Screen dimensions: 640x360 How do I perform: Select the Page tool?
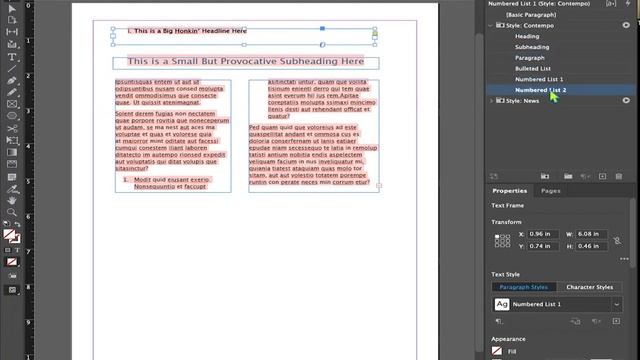pyautogui.click(x=12, y=20)
